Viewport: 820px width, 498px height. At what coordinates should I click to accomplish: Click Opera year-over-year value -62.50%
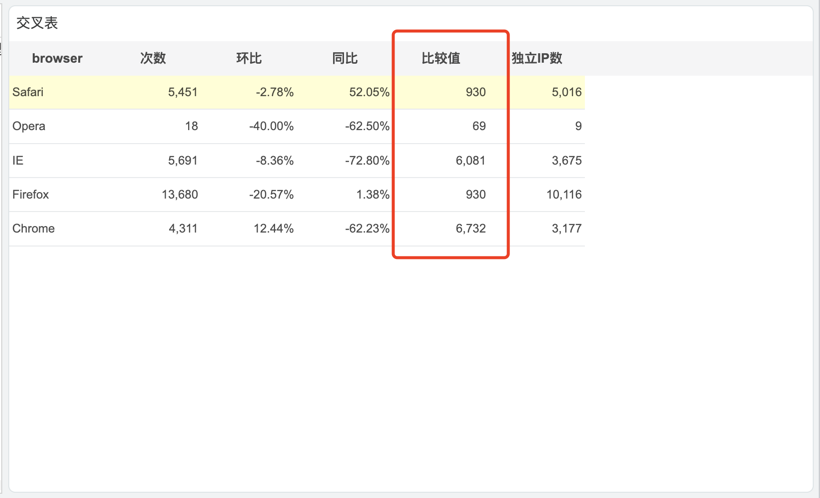tap(367, 126)
